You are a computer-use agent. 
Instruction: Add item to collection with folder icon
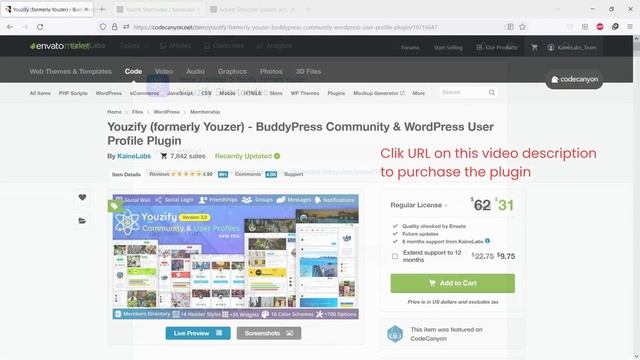82,221
